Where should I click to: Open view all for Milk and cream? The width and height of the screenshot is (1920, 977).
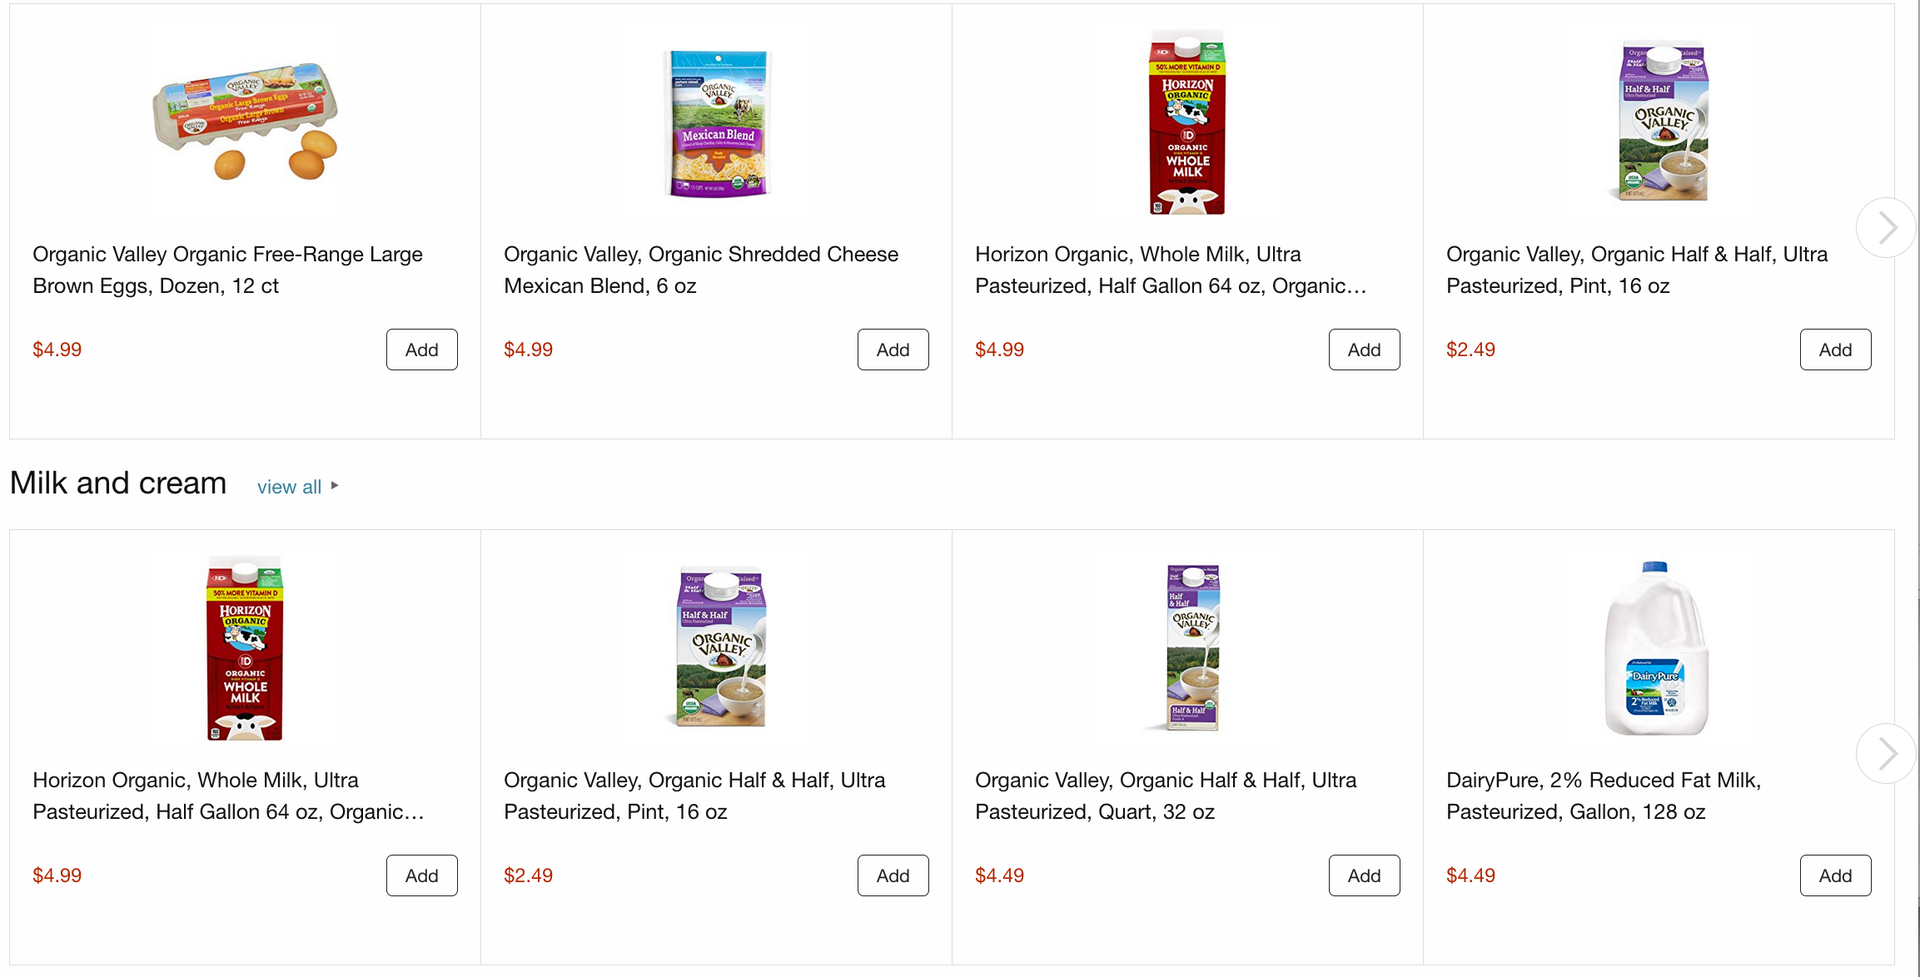pyautogui.click(x=289, y=487)
